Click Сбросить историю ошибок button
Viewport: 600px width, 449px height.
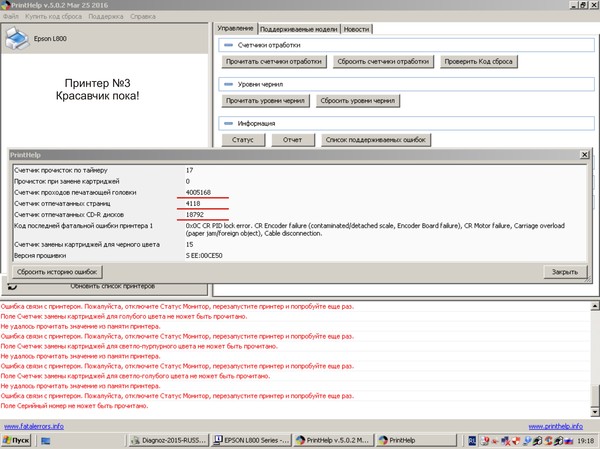pos(56,272)
